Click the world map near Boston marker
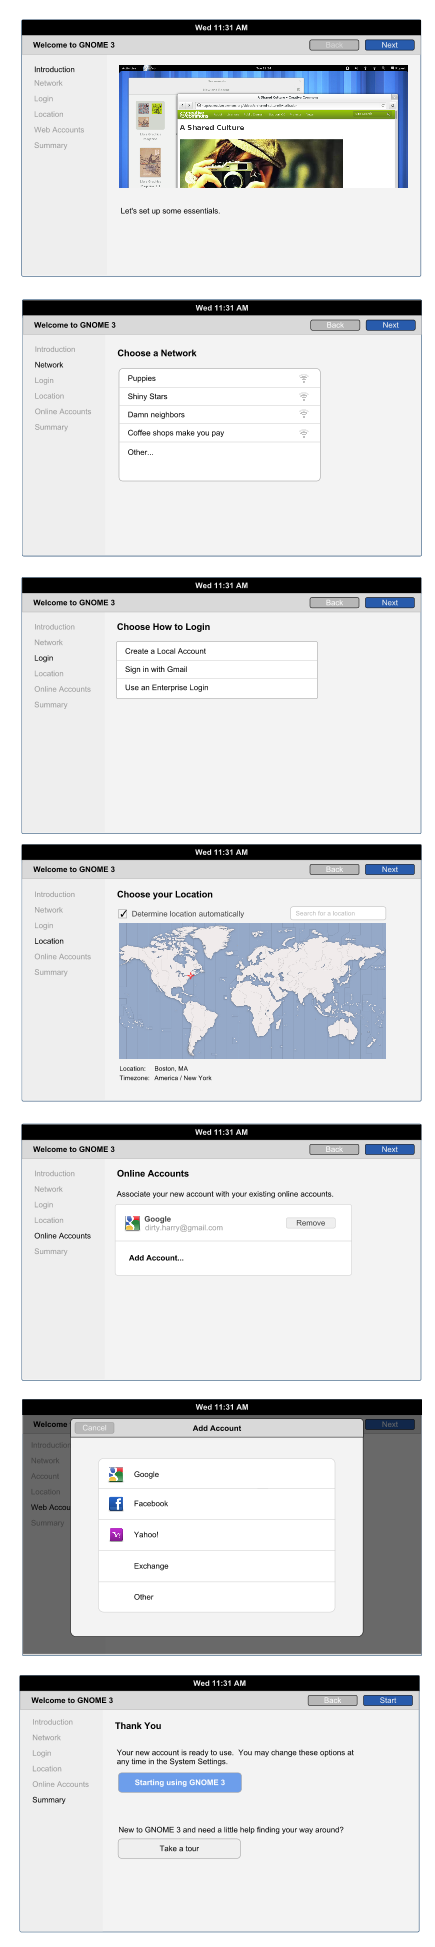This screenshot has height=1947, width=435. point(192,975)
